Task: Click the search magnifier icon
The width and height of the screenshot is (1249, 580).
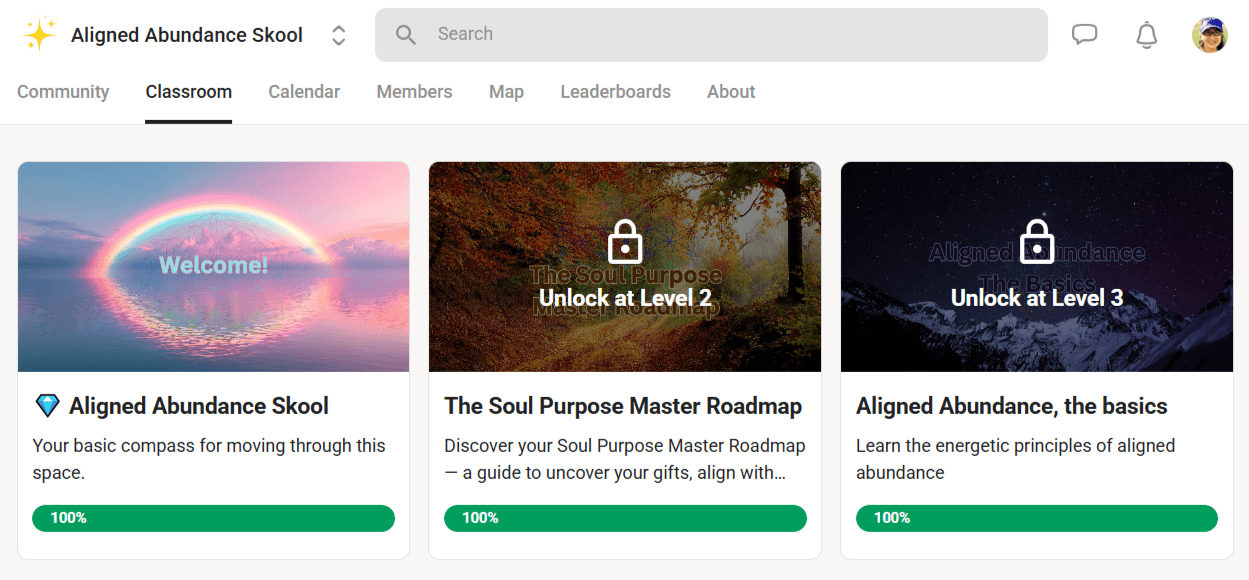Action: pos(405,35)
